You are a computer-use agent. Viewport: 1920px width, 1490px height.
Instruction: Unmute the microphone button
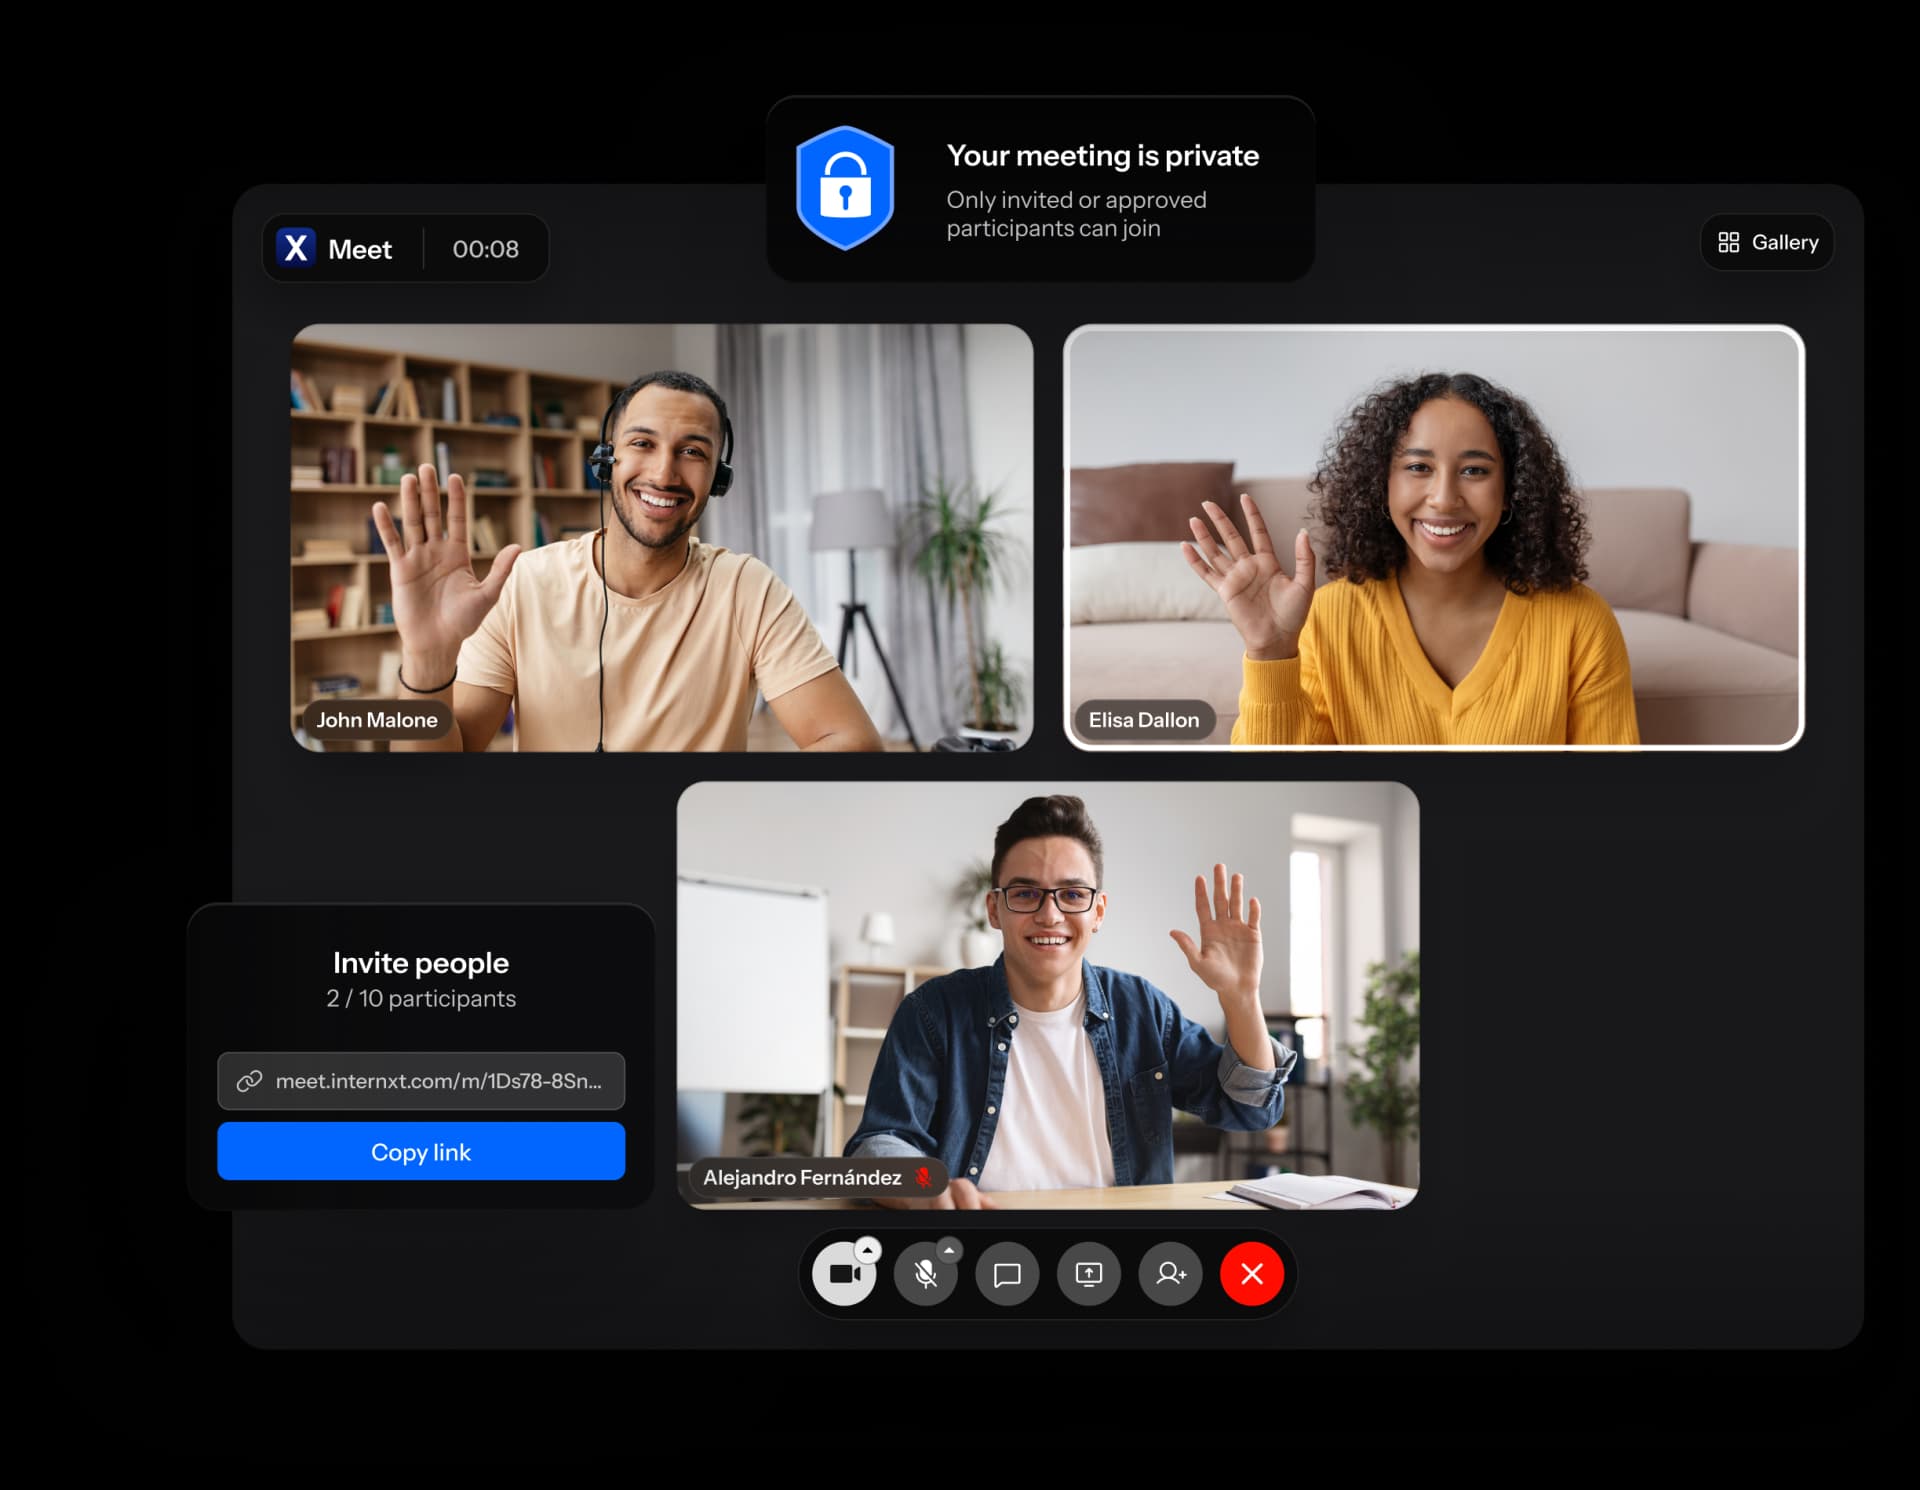click(x=925, y=1275)
